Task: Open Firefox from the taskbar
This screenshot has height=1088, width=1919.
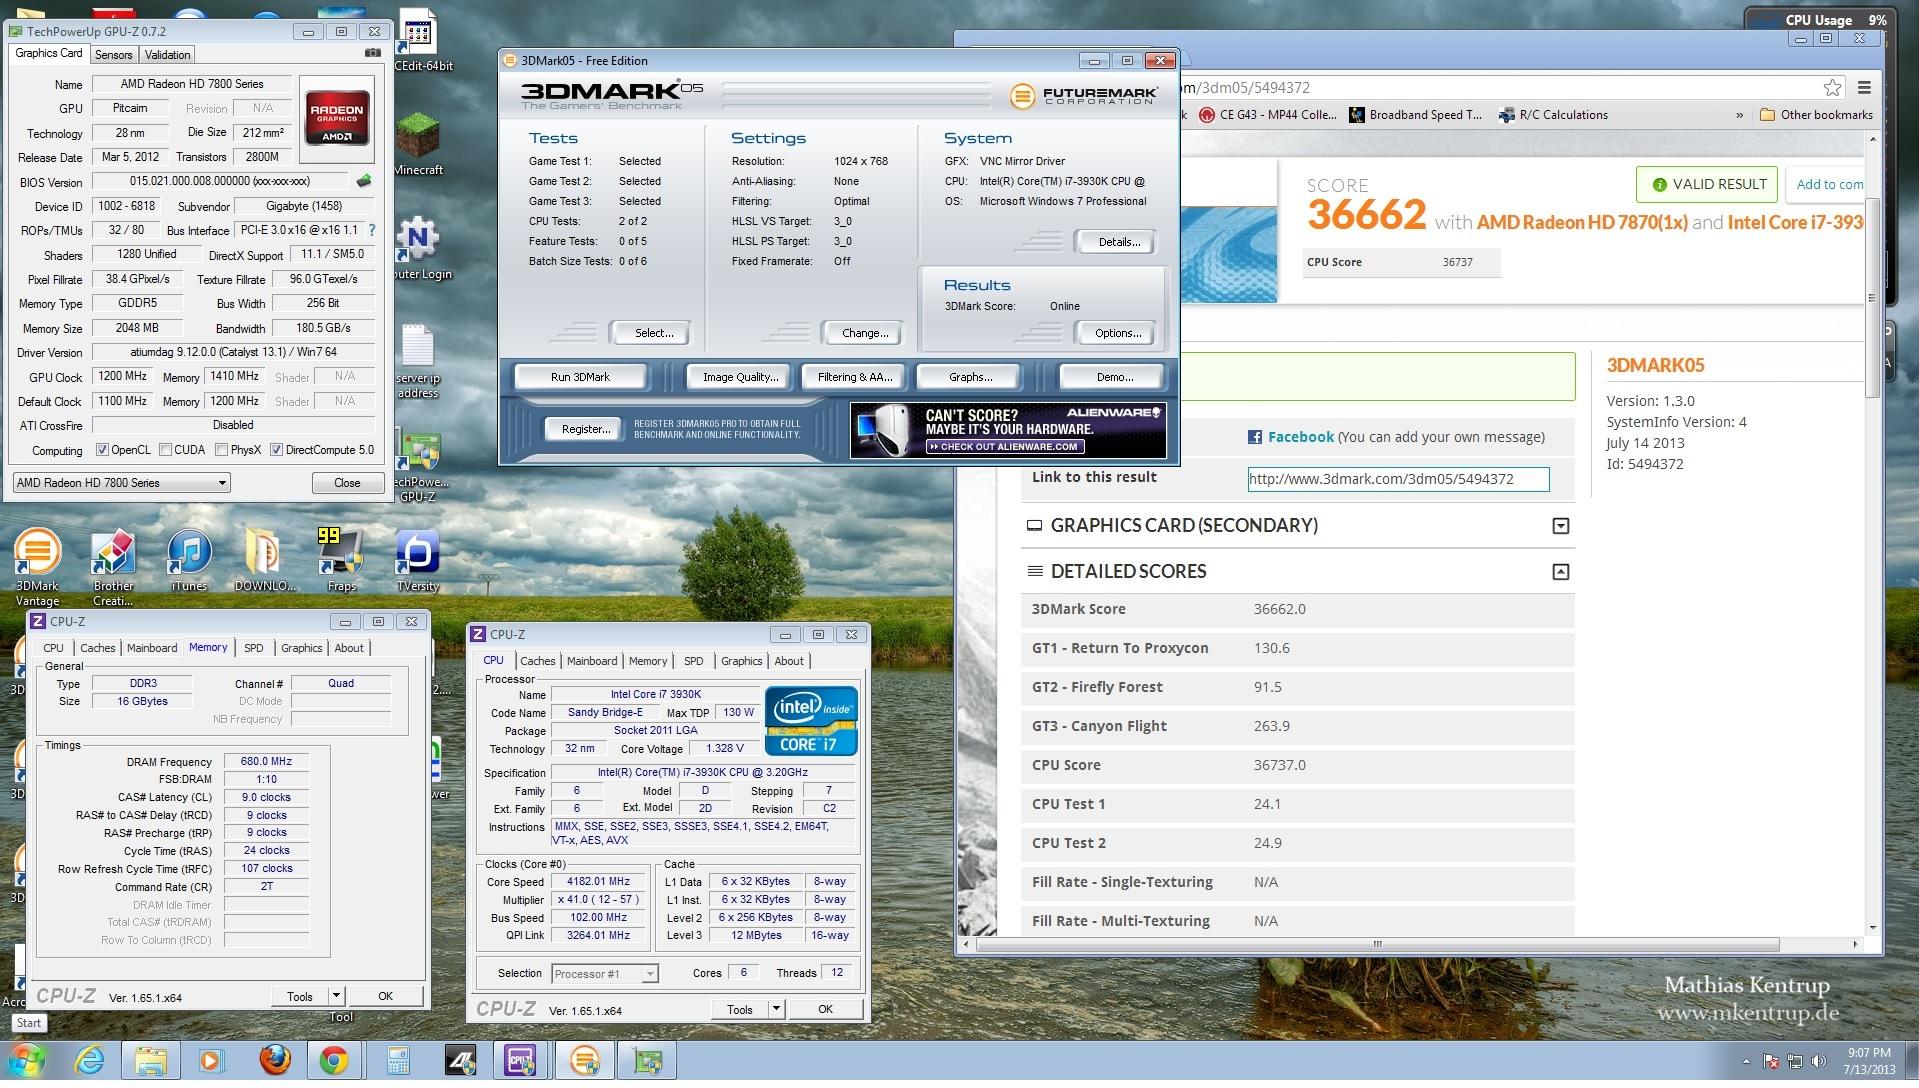Action: click(275, 1060)
